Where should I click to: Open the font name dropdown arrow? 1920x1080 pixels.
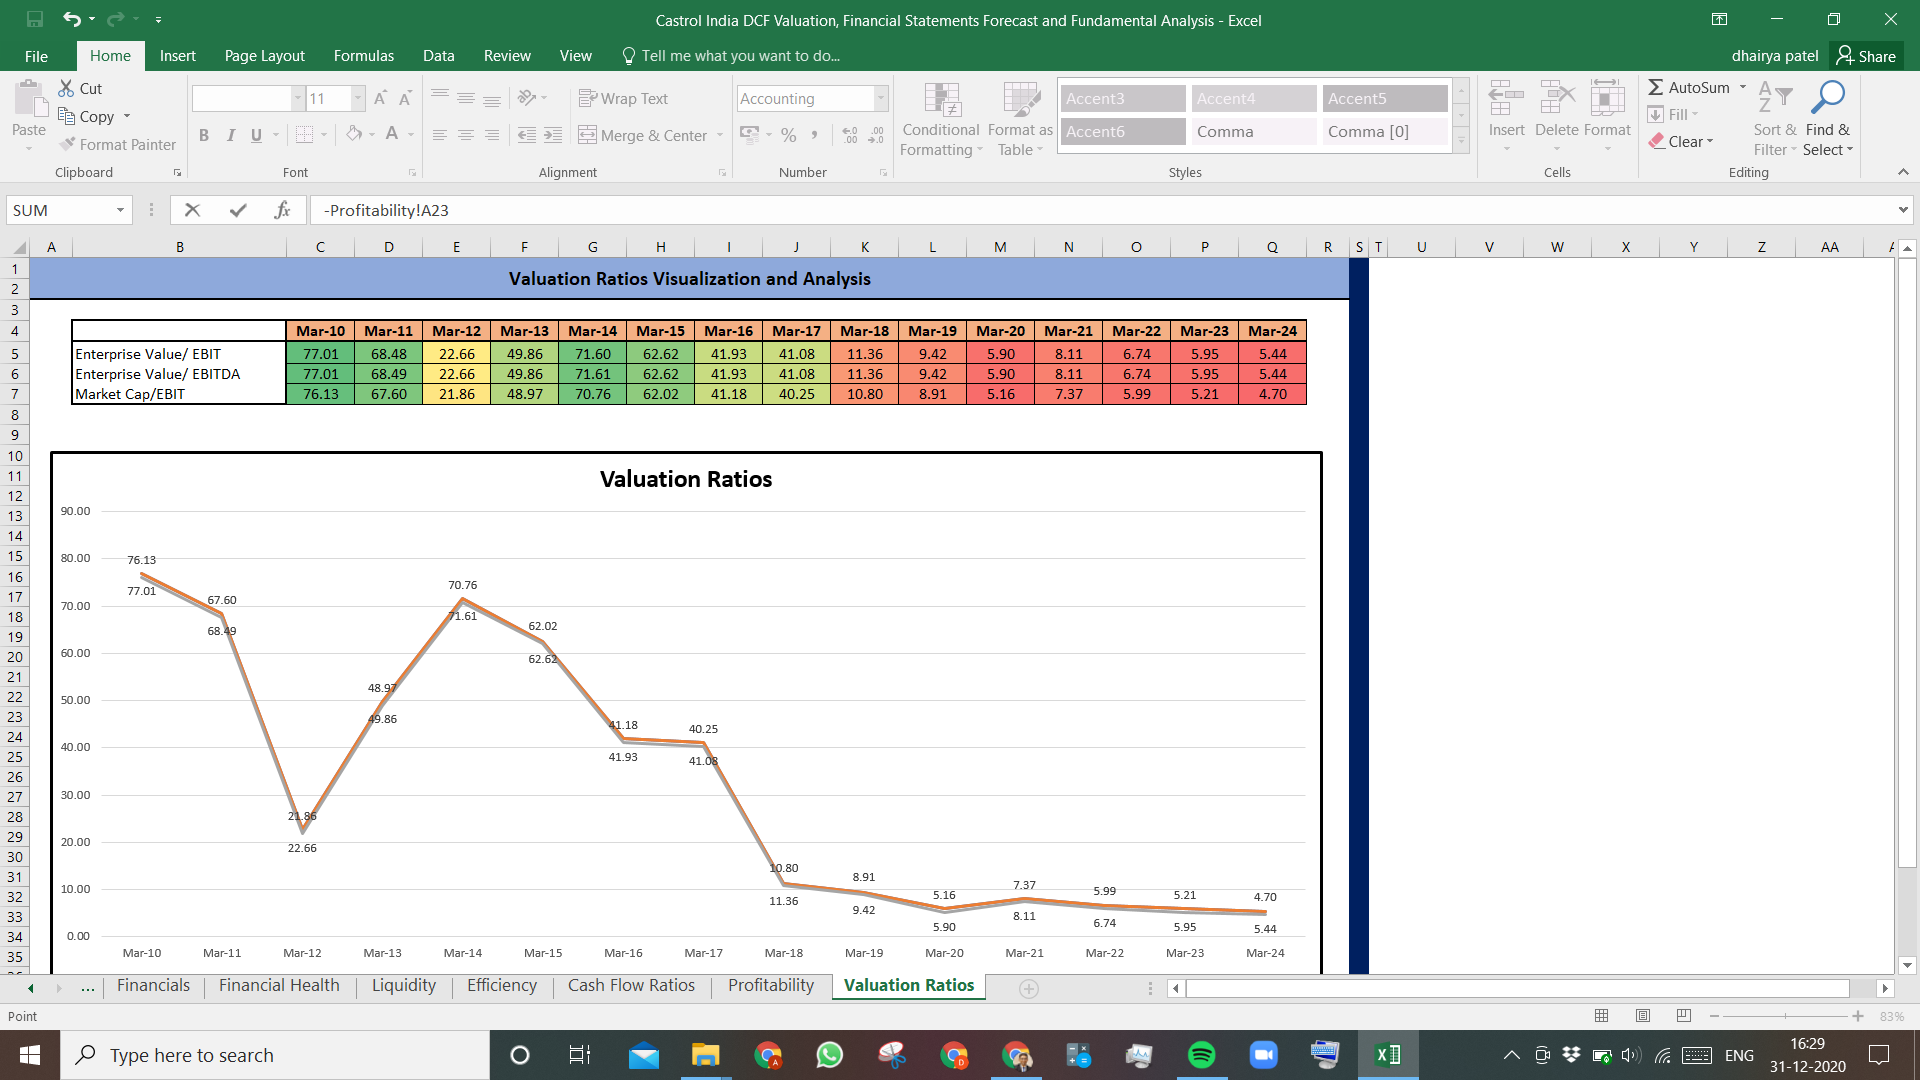(298, 98)
